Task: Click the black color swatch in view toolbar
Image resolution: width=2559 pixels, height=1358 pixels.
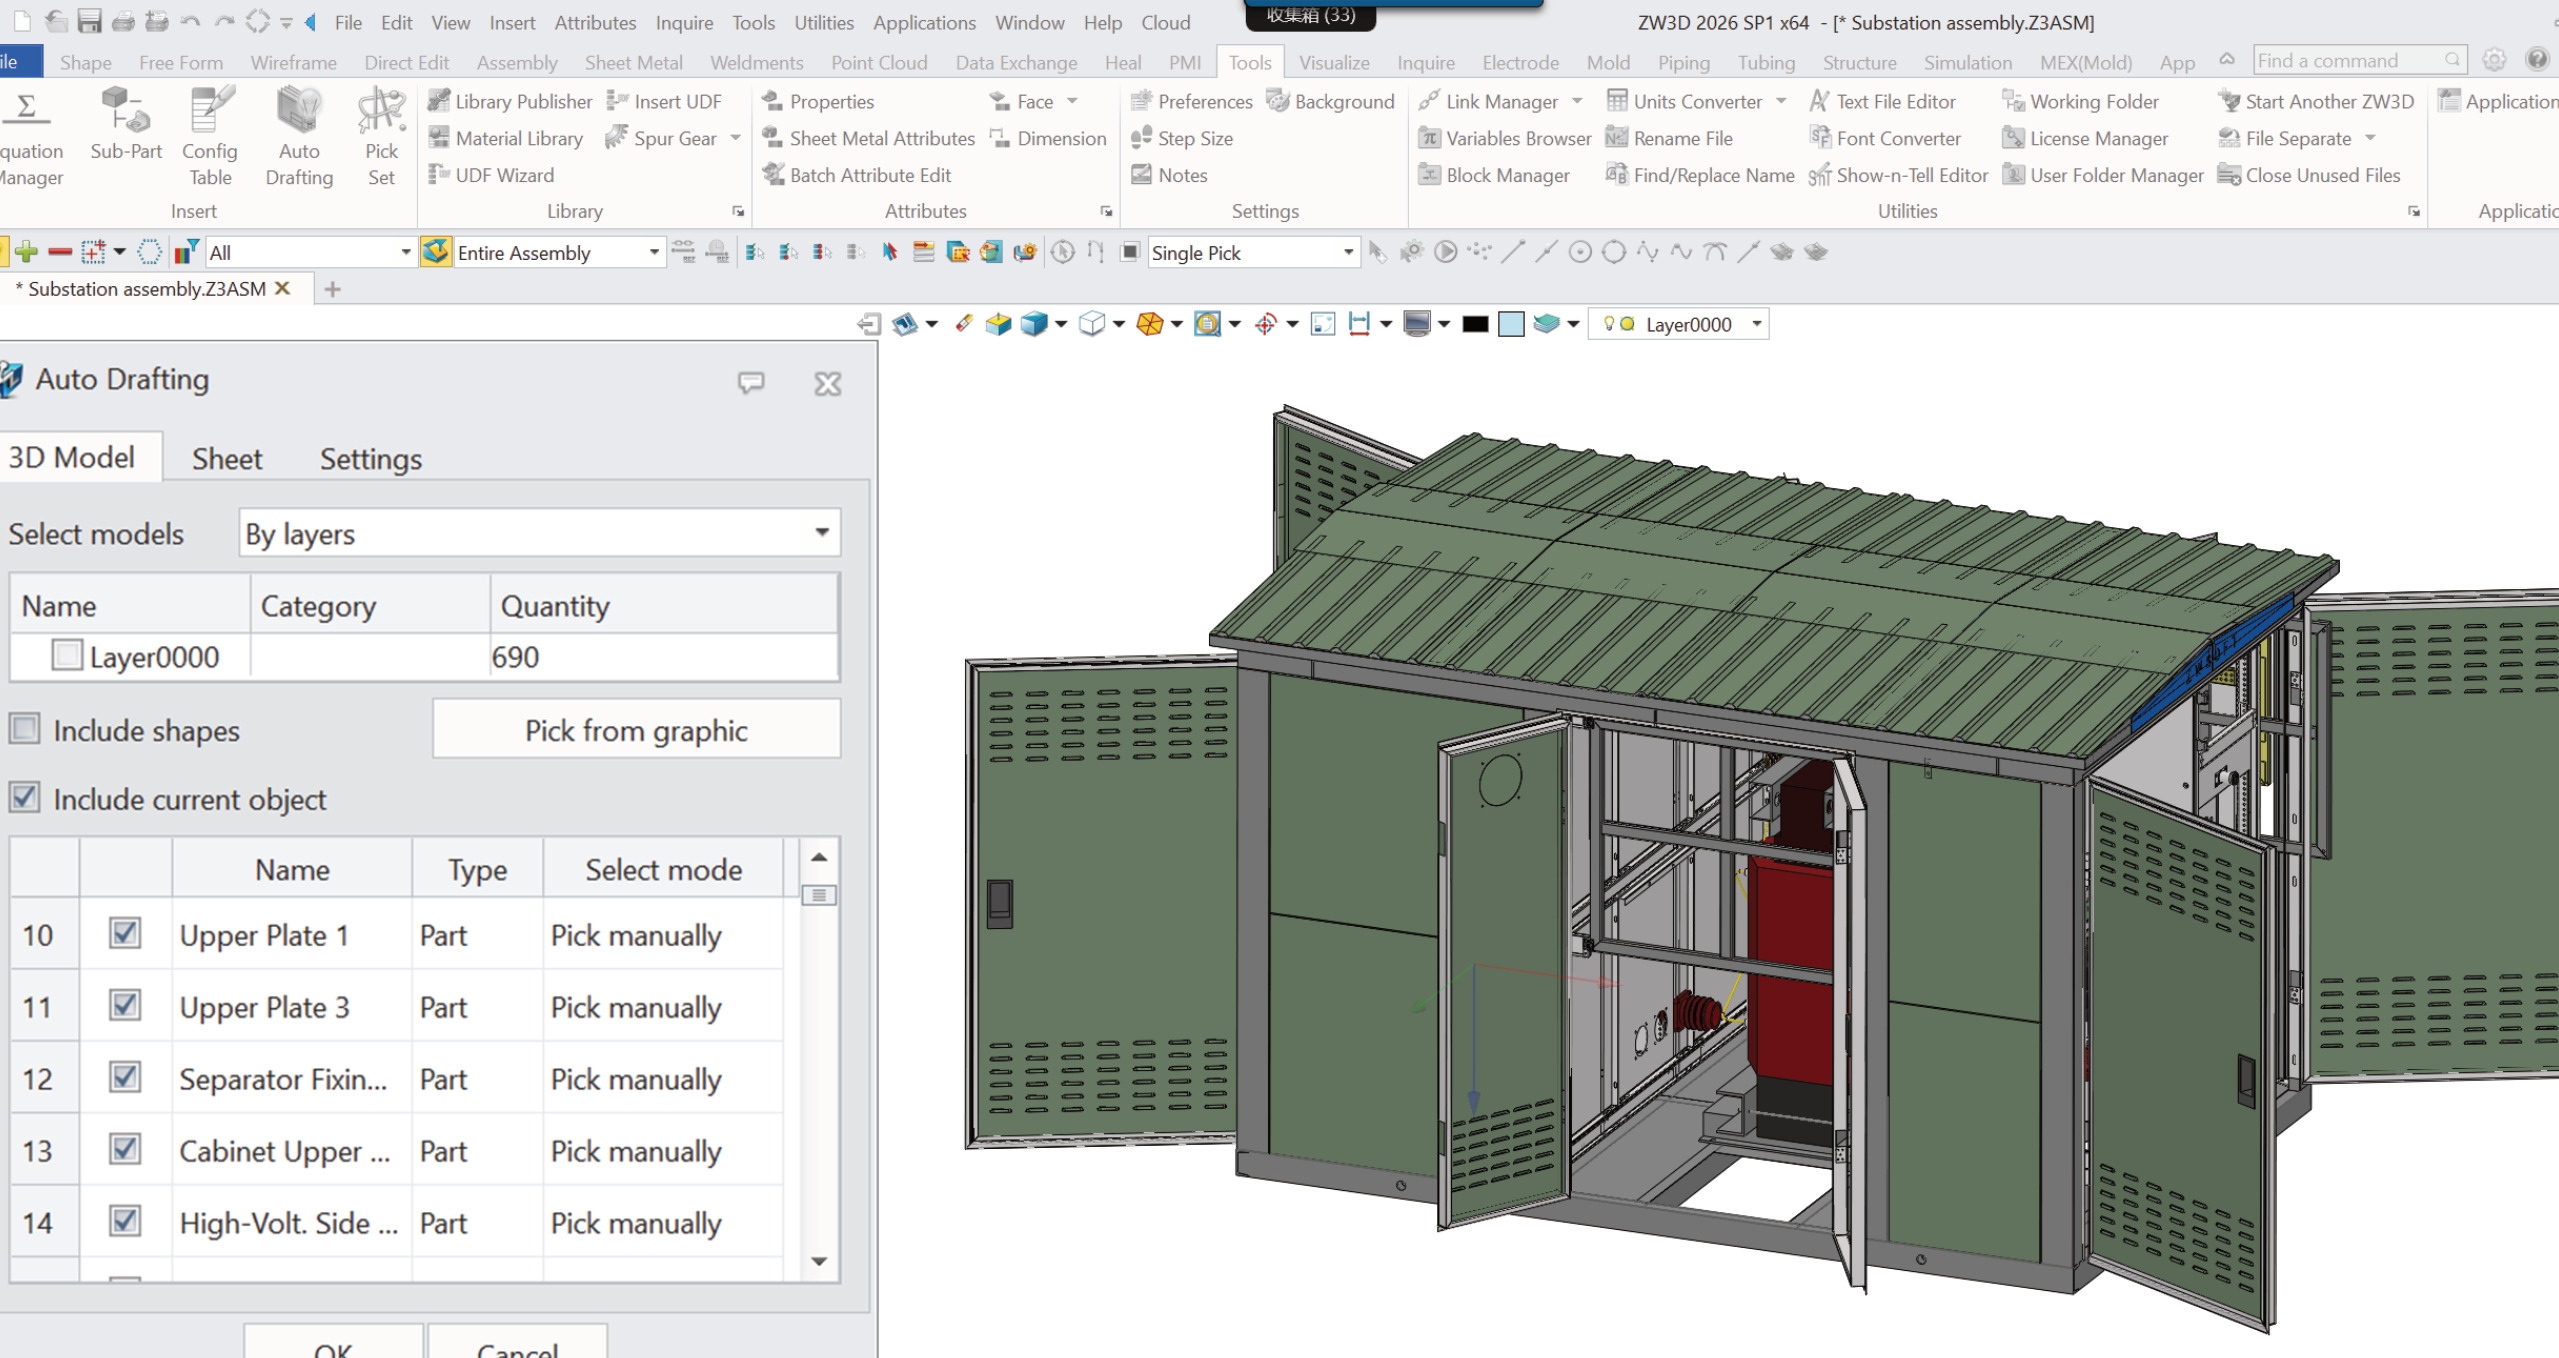Action: click(x=1475, y=324)
